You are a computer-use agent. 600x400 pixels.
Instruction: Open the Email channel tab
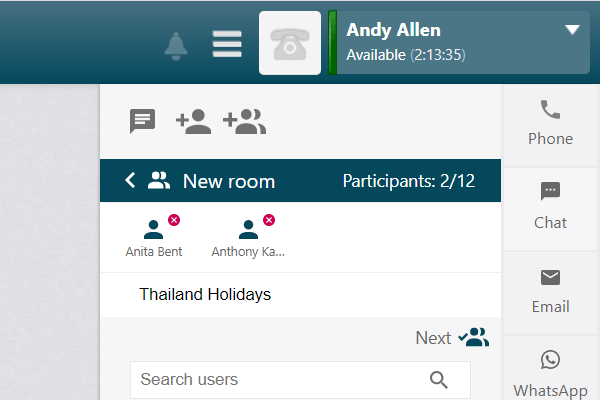click(550, 293)
